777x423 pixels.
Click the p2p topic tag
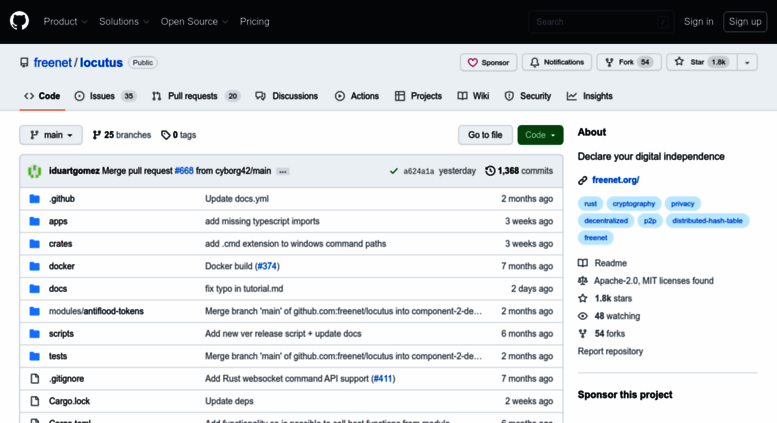(650, 220)
